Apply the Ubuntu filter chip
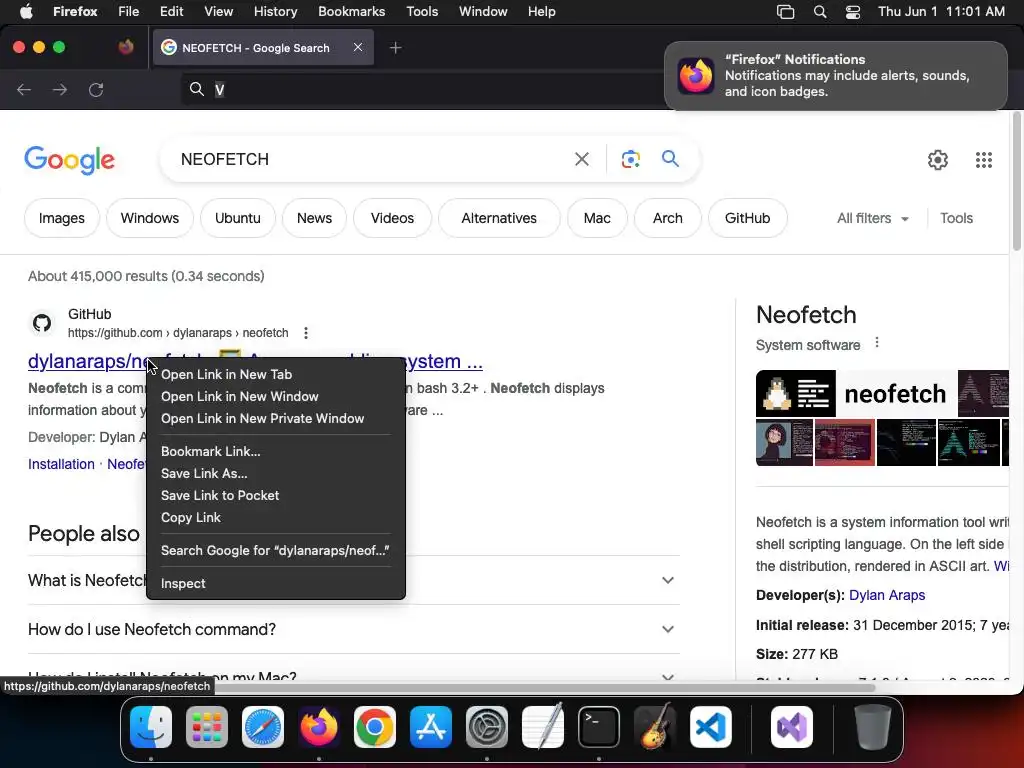The height and width of the screenshot is (768, 1024). (x=238, y=218)
